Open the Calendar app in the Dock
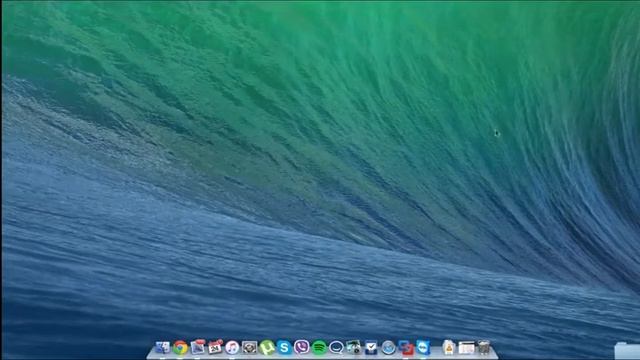The image size is (640, 360). (215, 347)
